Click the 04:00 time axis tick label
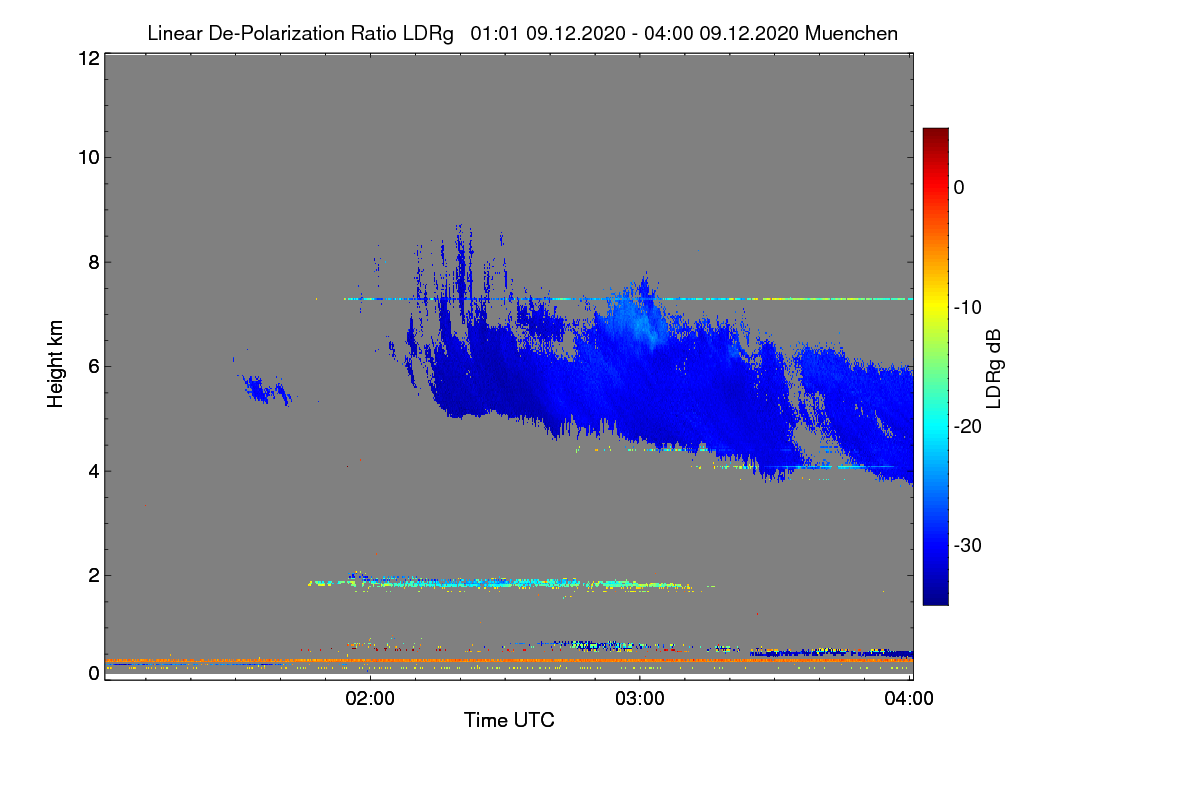 tap(909, 699)
